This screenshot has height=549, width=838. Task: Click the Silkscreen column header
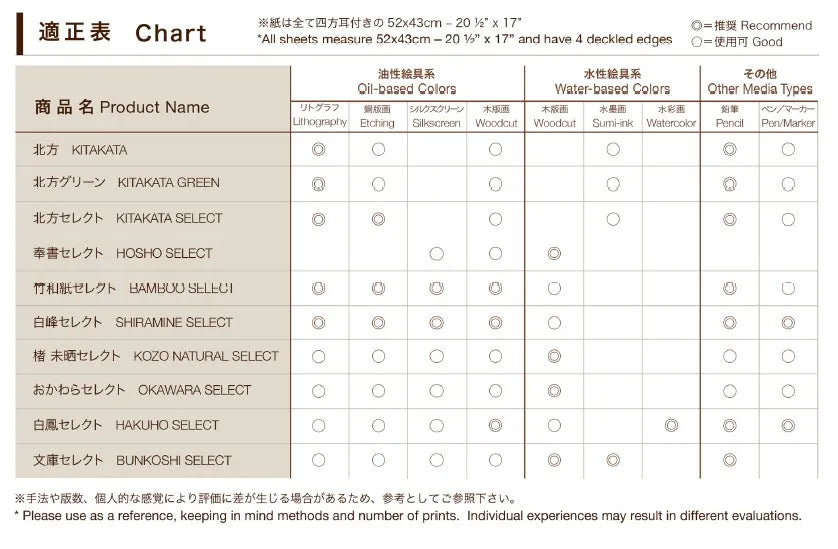tap(436, 116)
